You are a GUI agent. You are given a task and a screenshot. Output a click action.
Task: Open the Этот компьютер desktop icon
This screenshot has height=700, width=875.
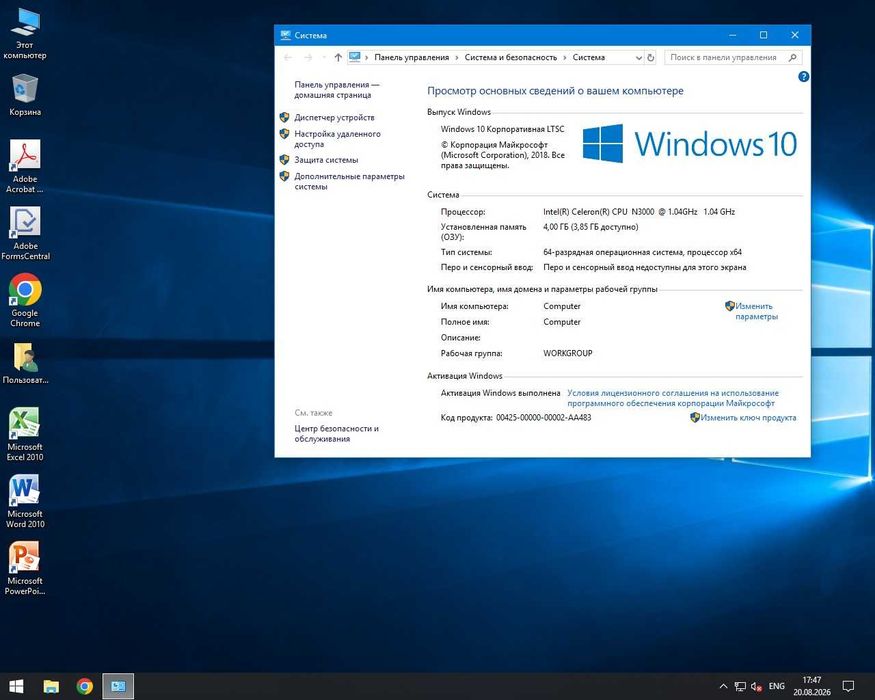pos(25,33)
